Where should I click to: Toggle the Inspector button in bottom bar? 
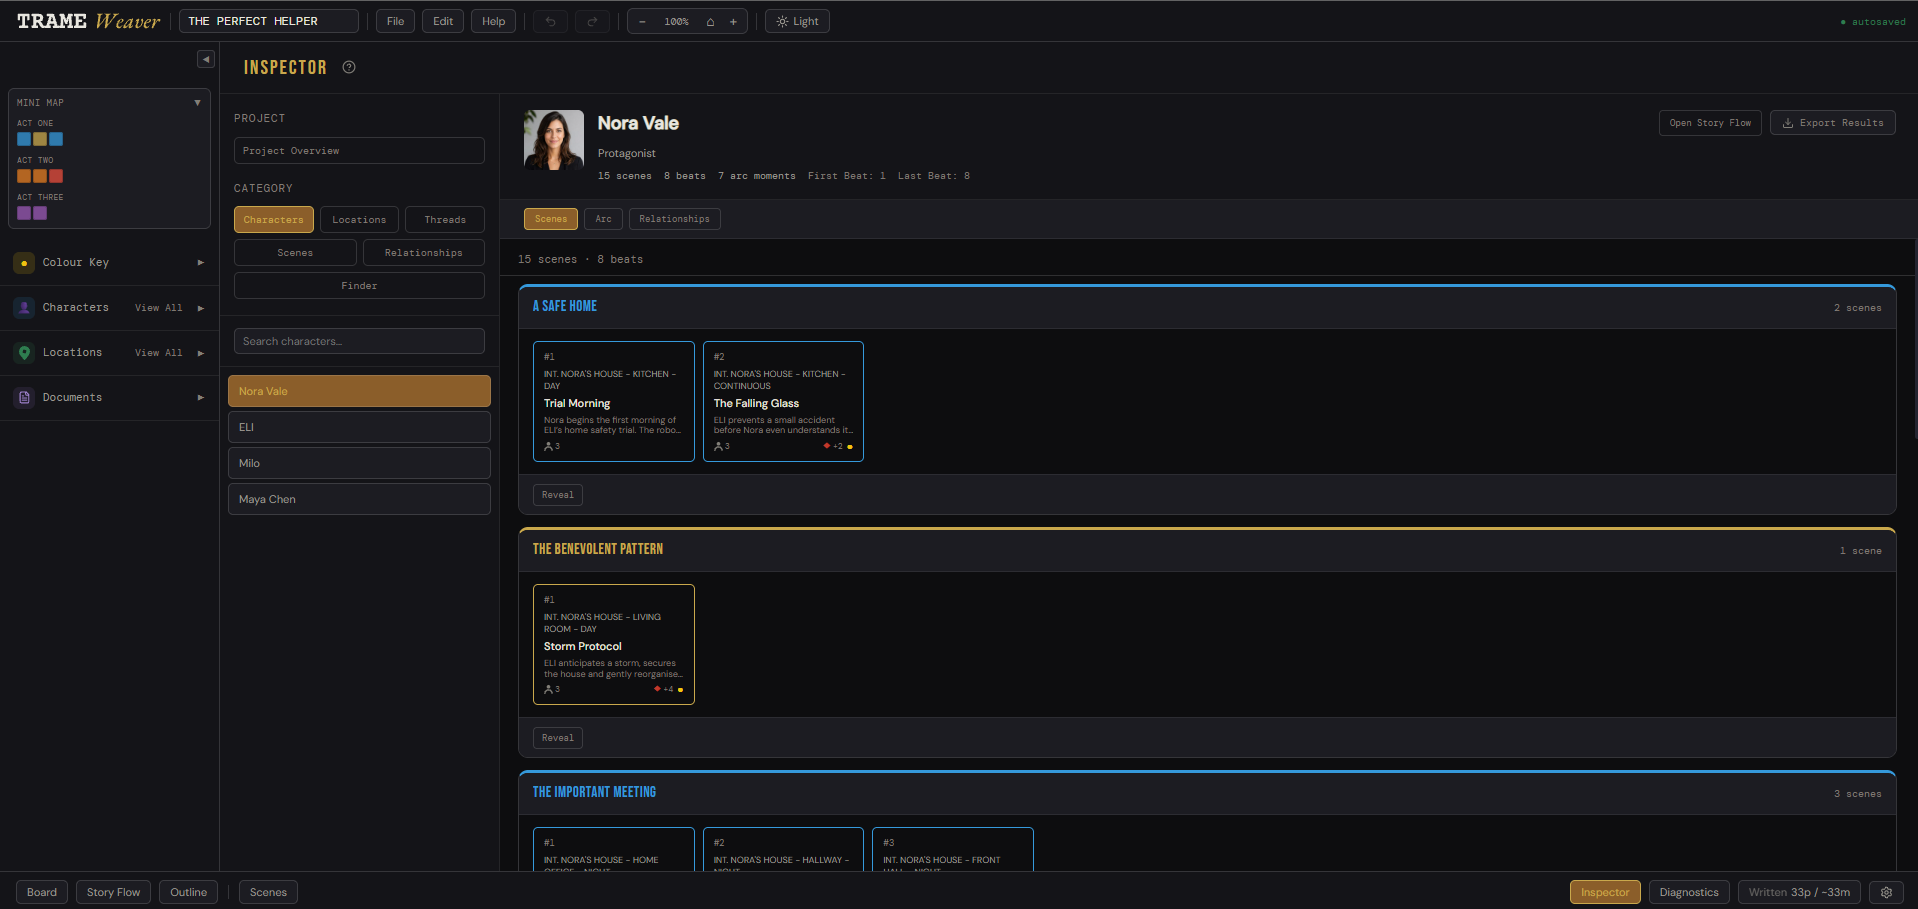[x=1605, y=892]
